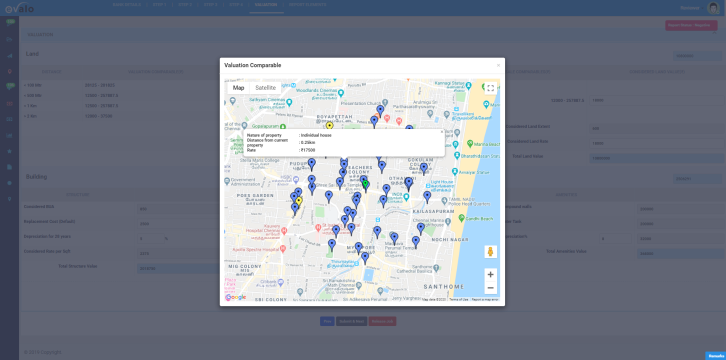Click the red location pin sidebar icon
Screen dimensions: 726x360
point(9,71)
